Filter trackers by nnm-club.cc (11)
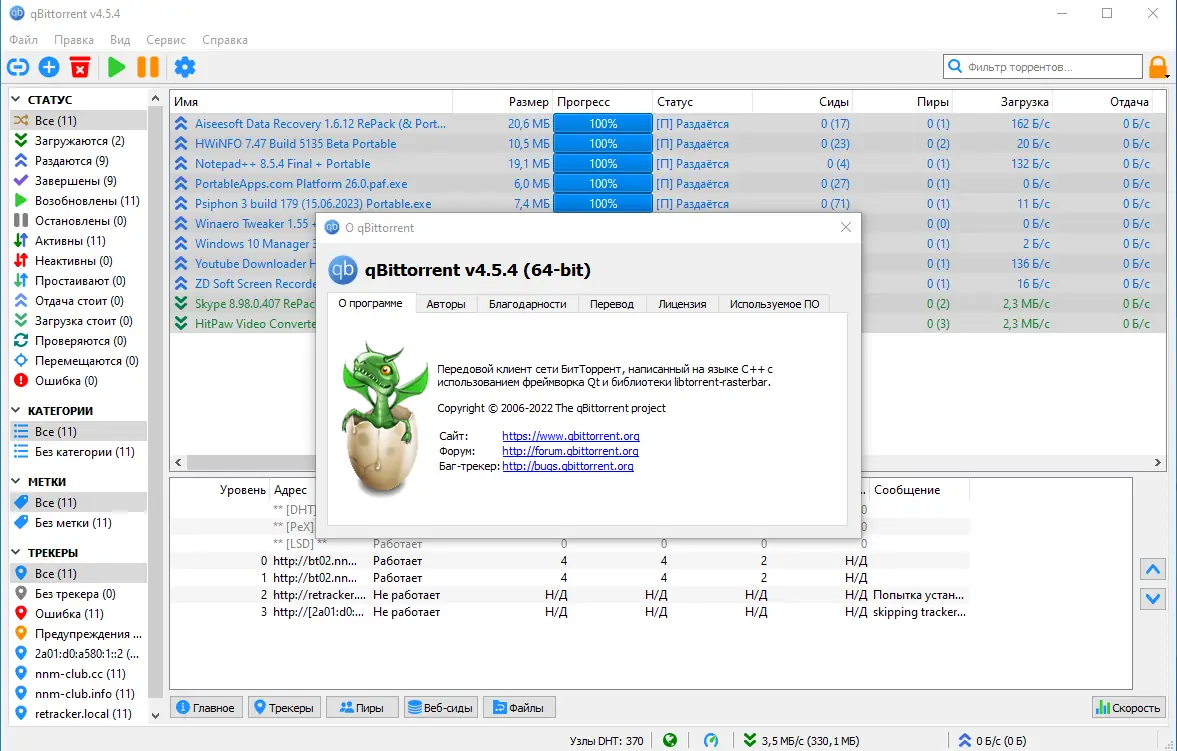The height and width of the screenshot is (751, 1177). 78,674
